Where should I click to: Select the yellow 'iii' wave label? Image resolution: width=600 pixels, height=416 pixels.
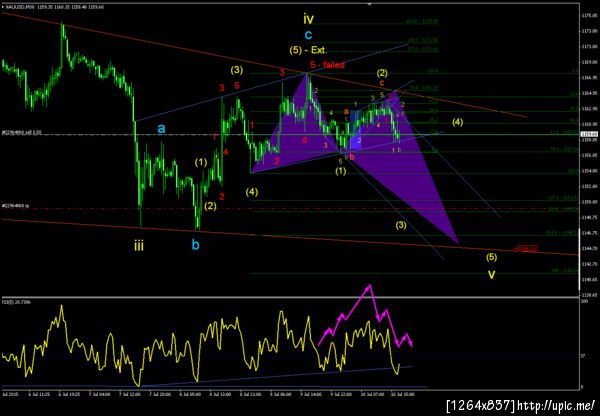(x=139, y=245)
